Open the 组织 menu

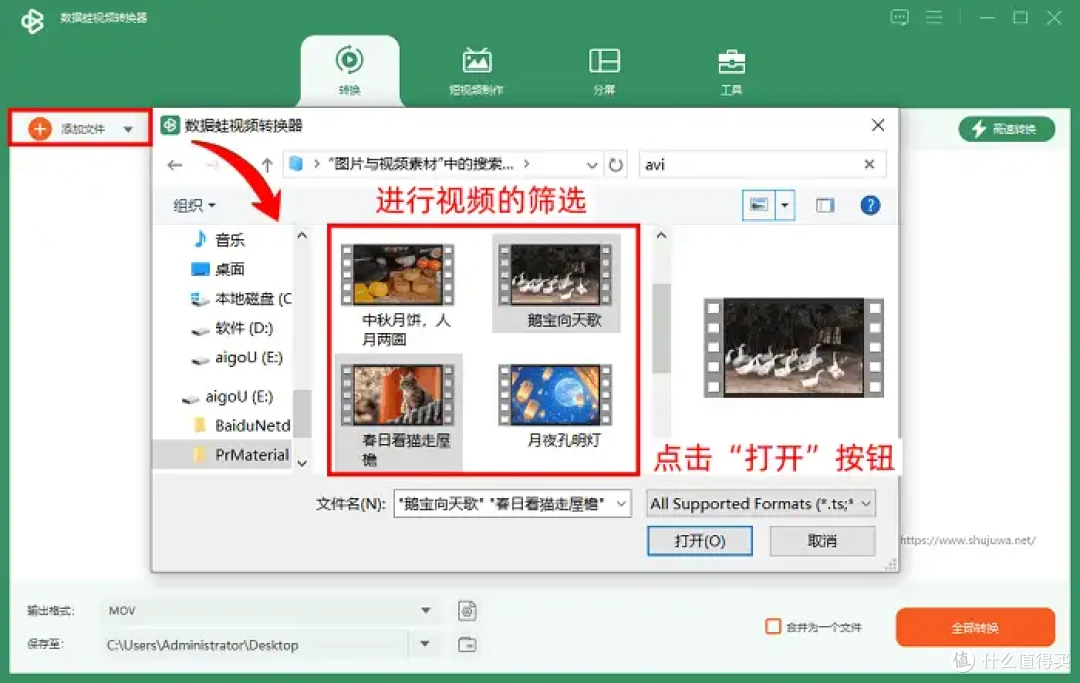tap(194, 205)
